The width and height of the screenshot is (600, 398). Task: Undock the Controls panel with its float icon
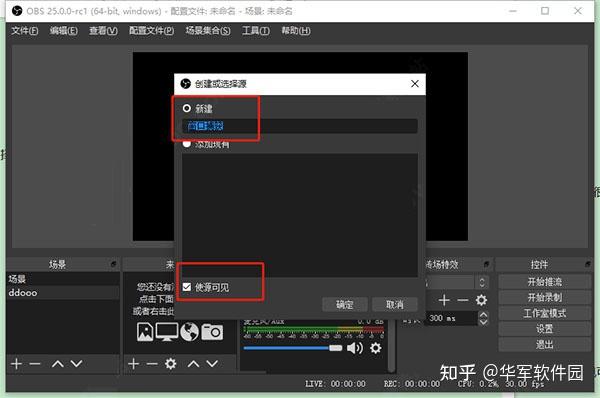tap(588, 264)
